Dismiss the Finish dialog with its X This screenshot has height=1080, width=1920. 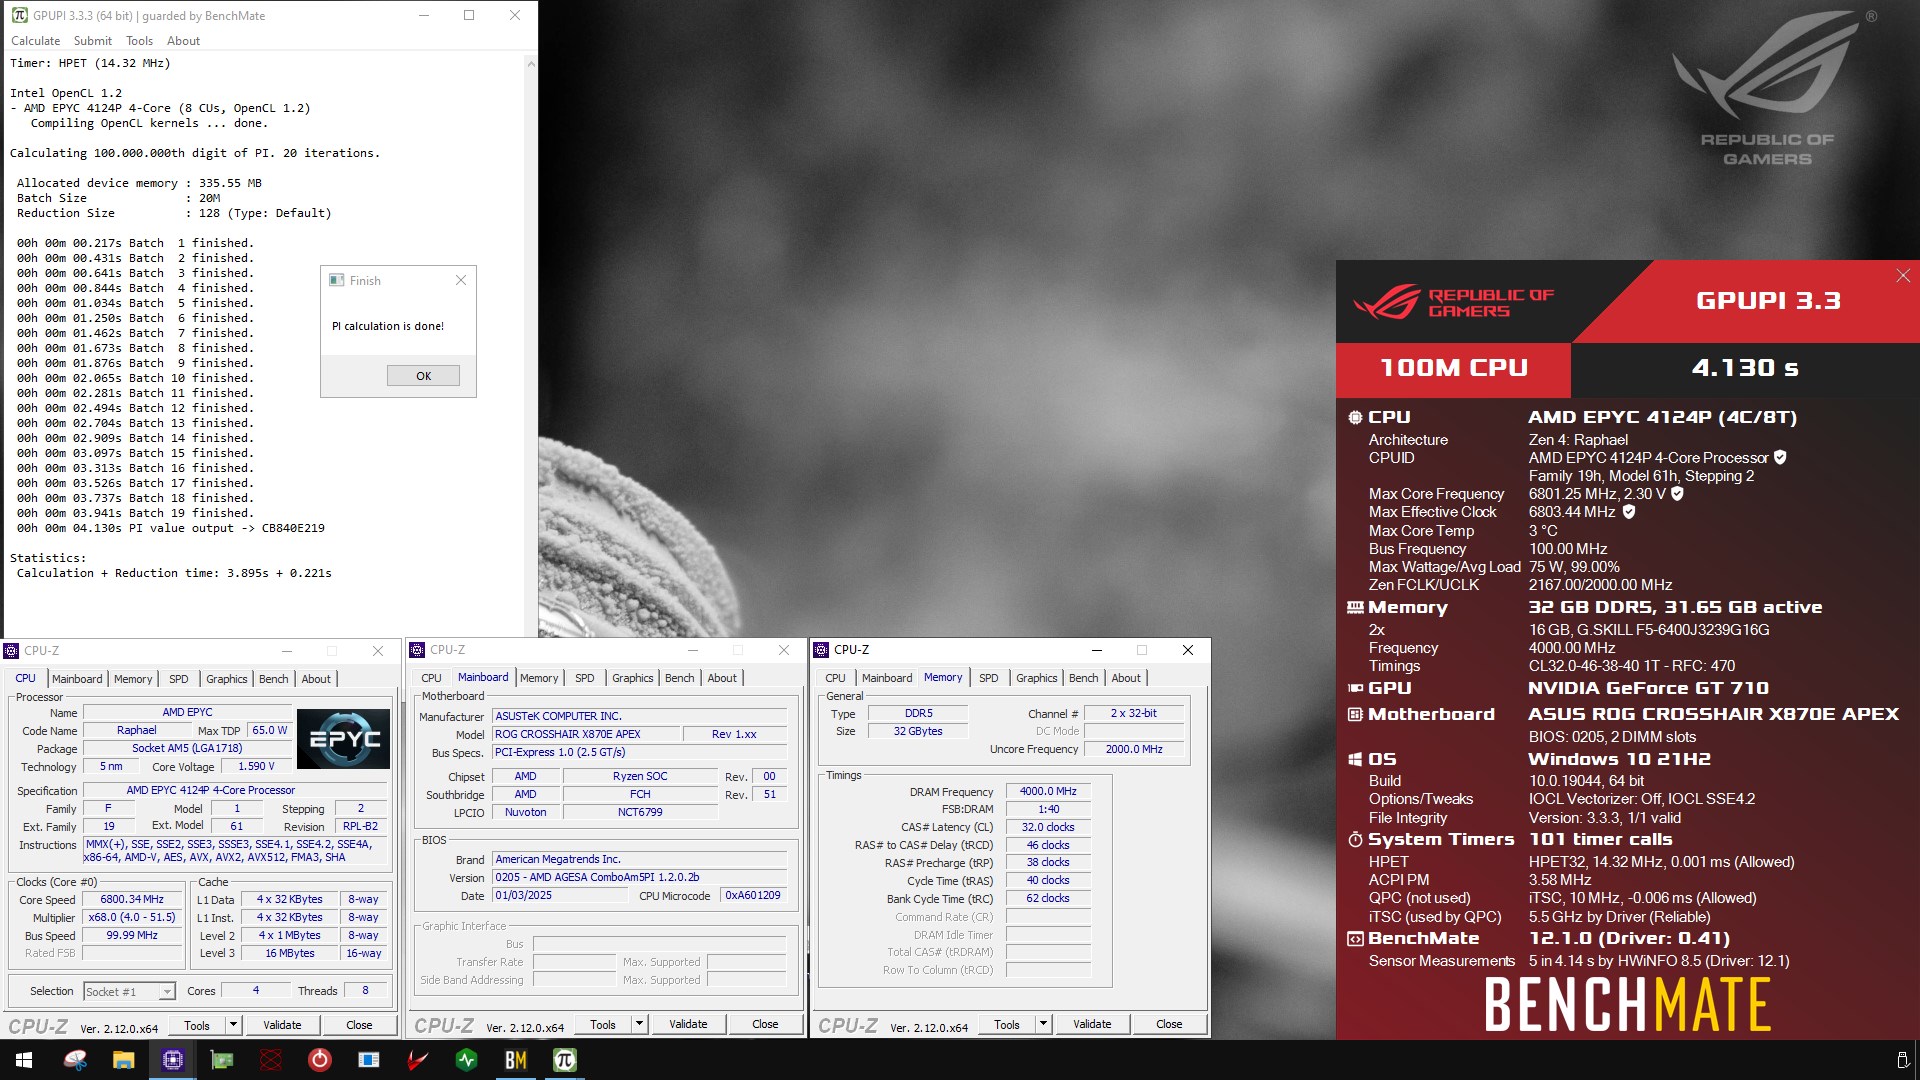tap(461, 281)
